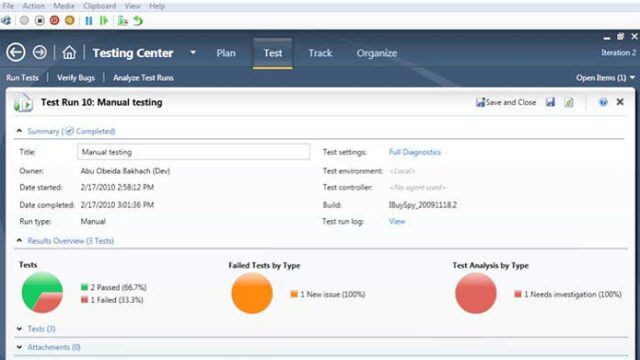
Task: Click the date started value 2/17/2010 2:58:12 PM
Action: point(117,187)
